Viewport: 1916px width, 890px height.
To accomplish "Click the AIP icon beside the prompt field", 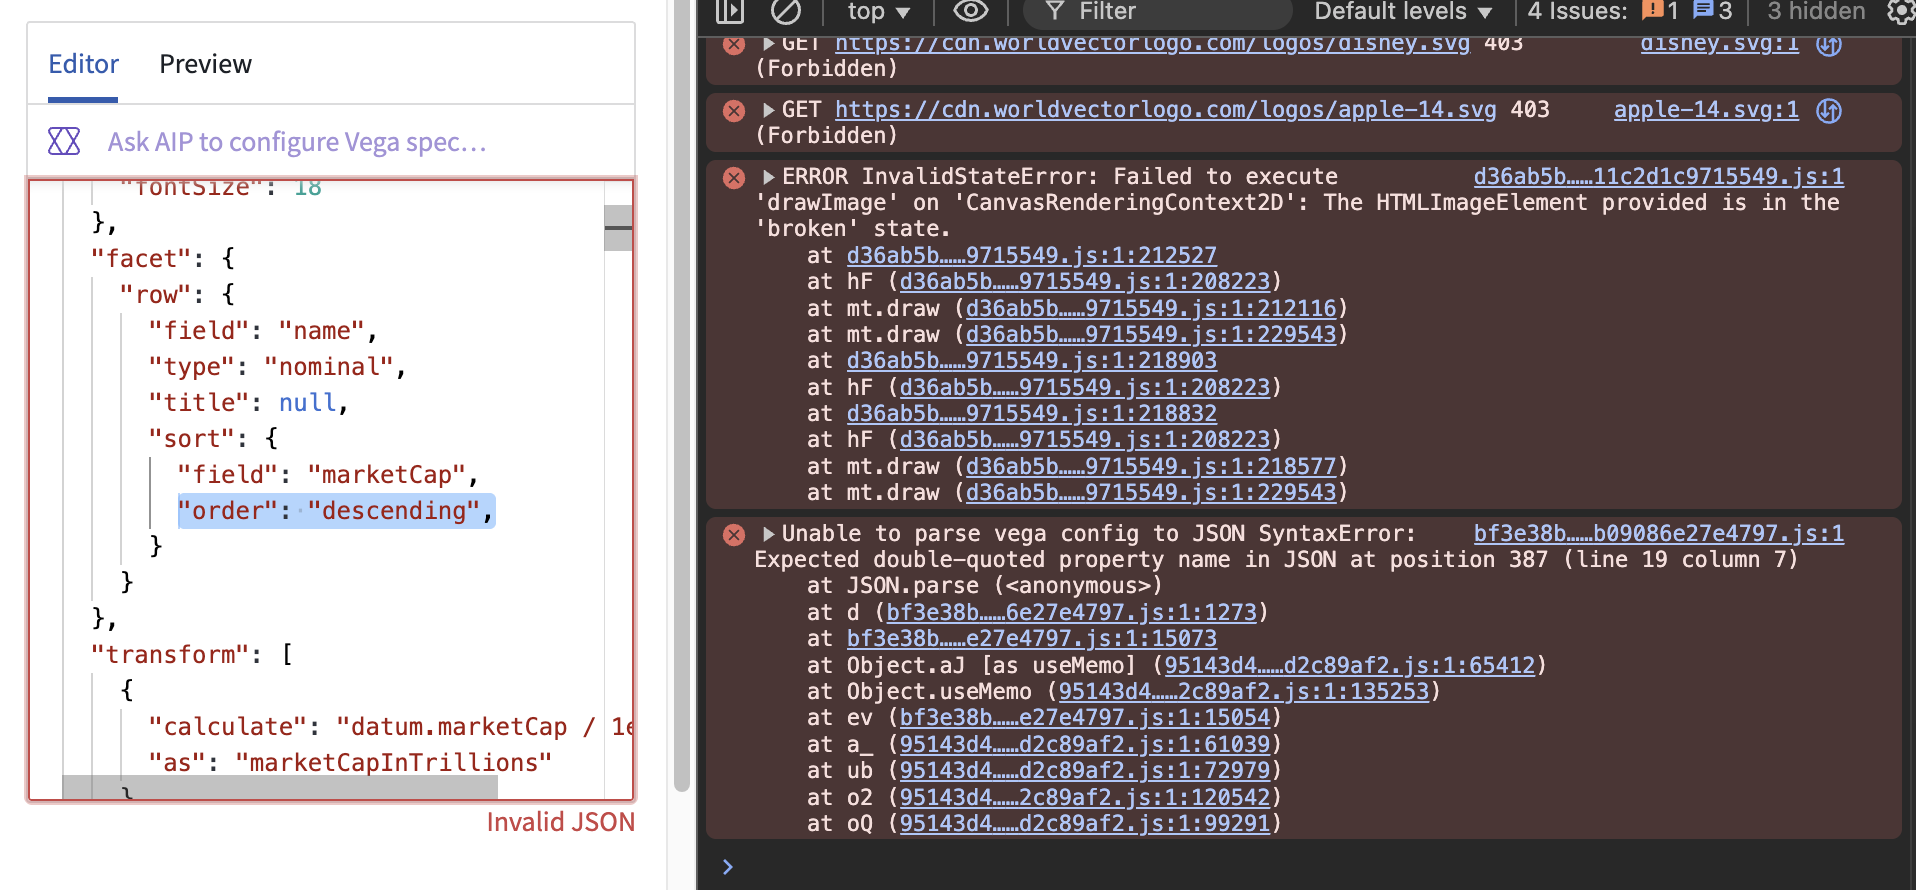I will pos(64,141).
